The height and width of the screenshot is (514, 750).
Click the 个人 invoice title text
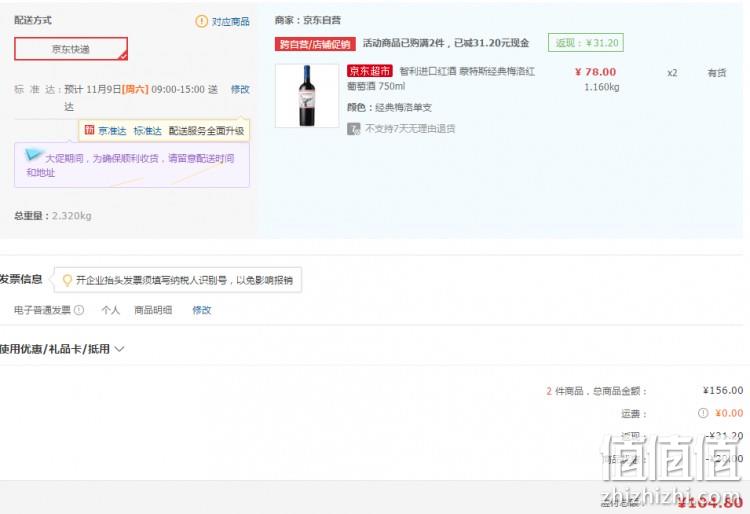[x=110, y=310]
